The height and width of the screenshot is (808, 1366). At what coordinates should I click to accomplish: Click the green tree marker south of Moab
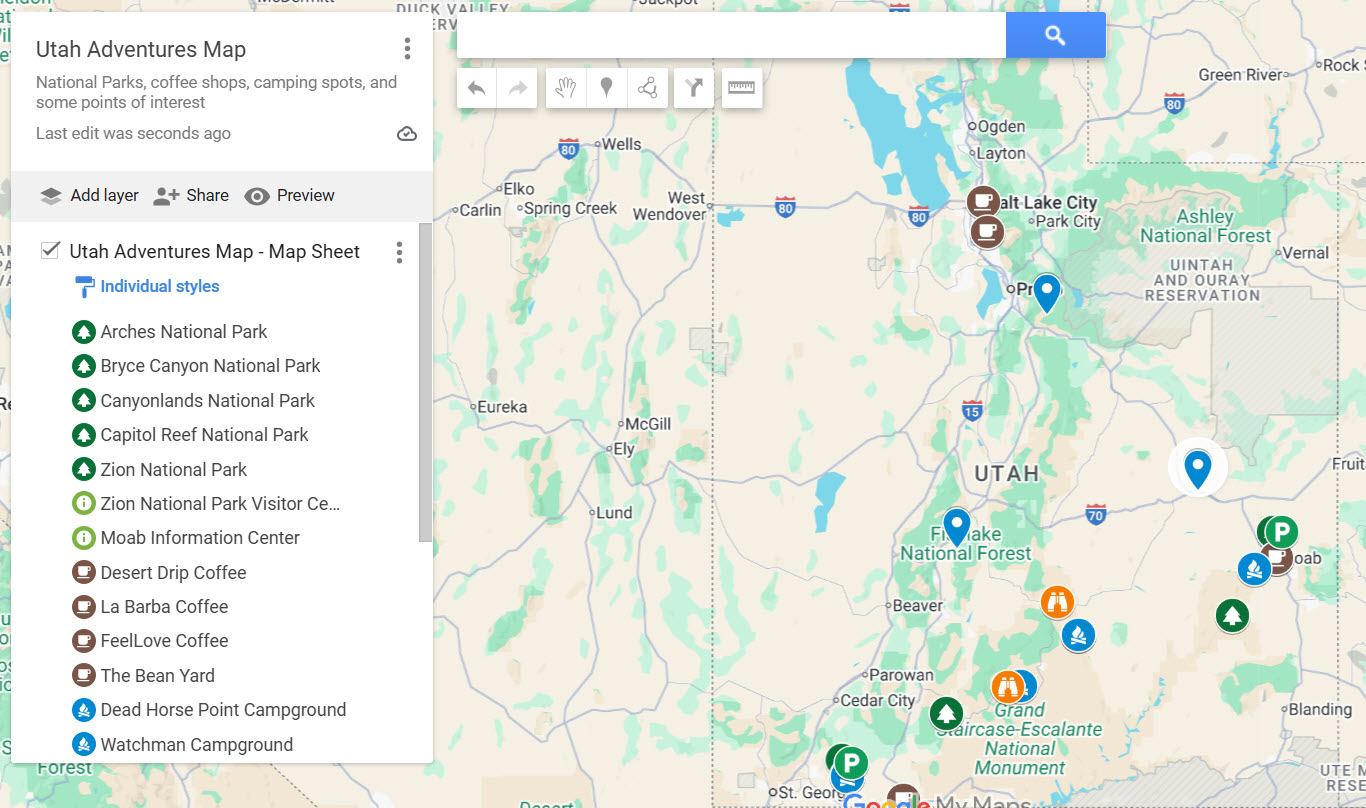pos(1232,615)
